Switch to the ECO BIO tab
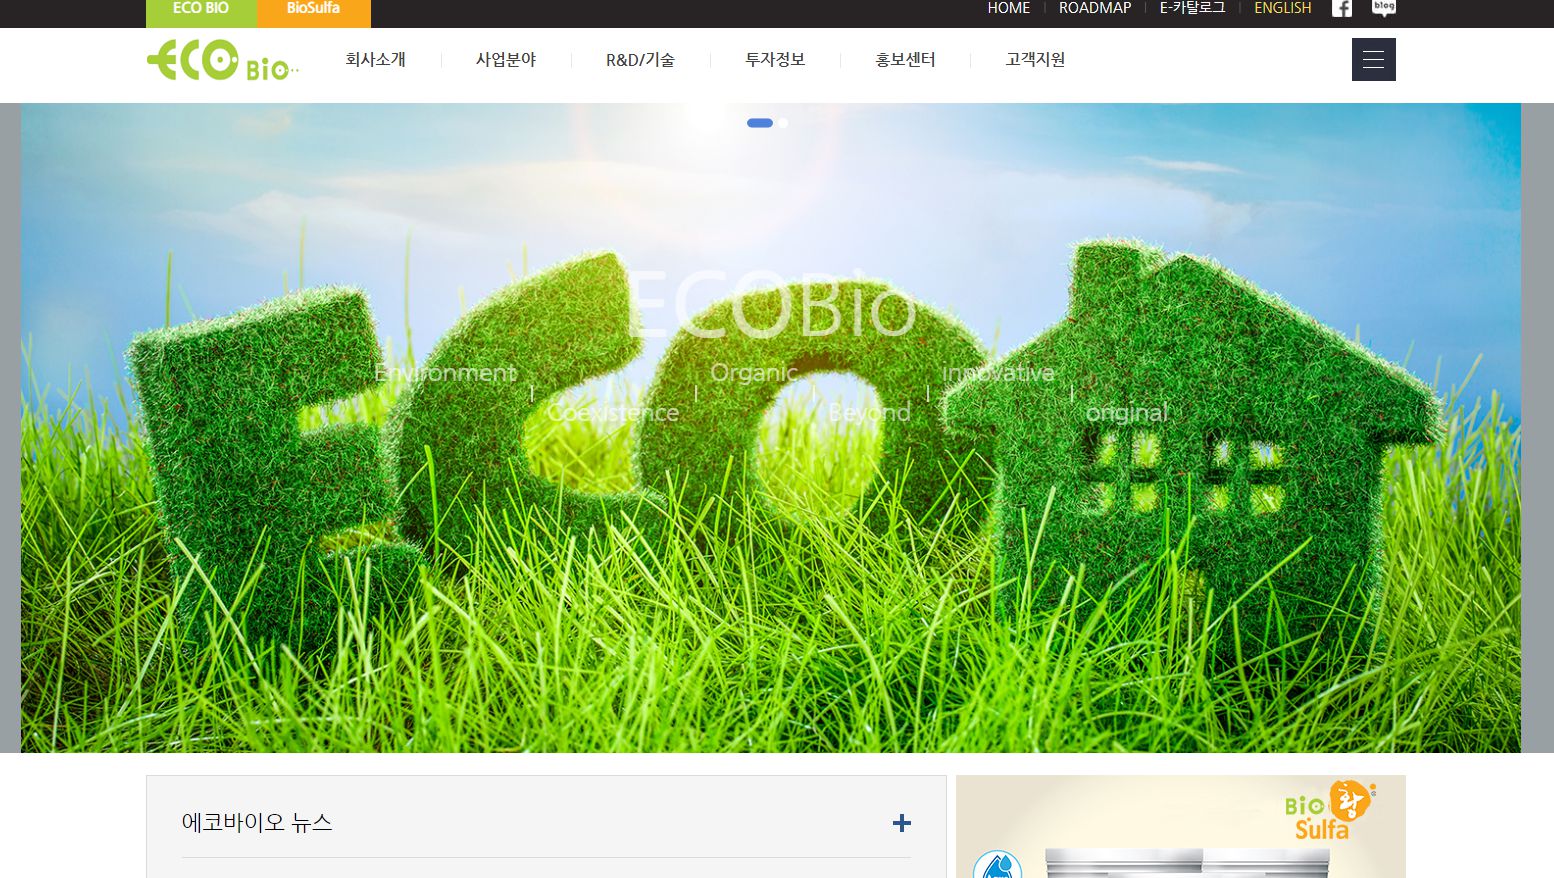This screenshot has width=1554, height=878. [200, 8]
